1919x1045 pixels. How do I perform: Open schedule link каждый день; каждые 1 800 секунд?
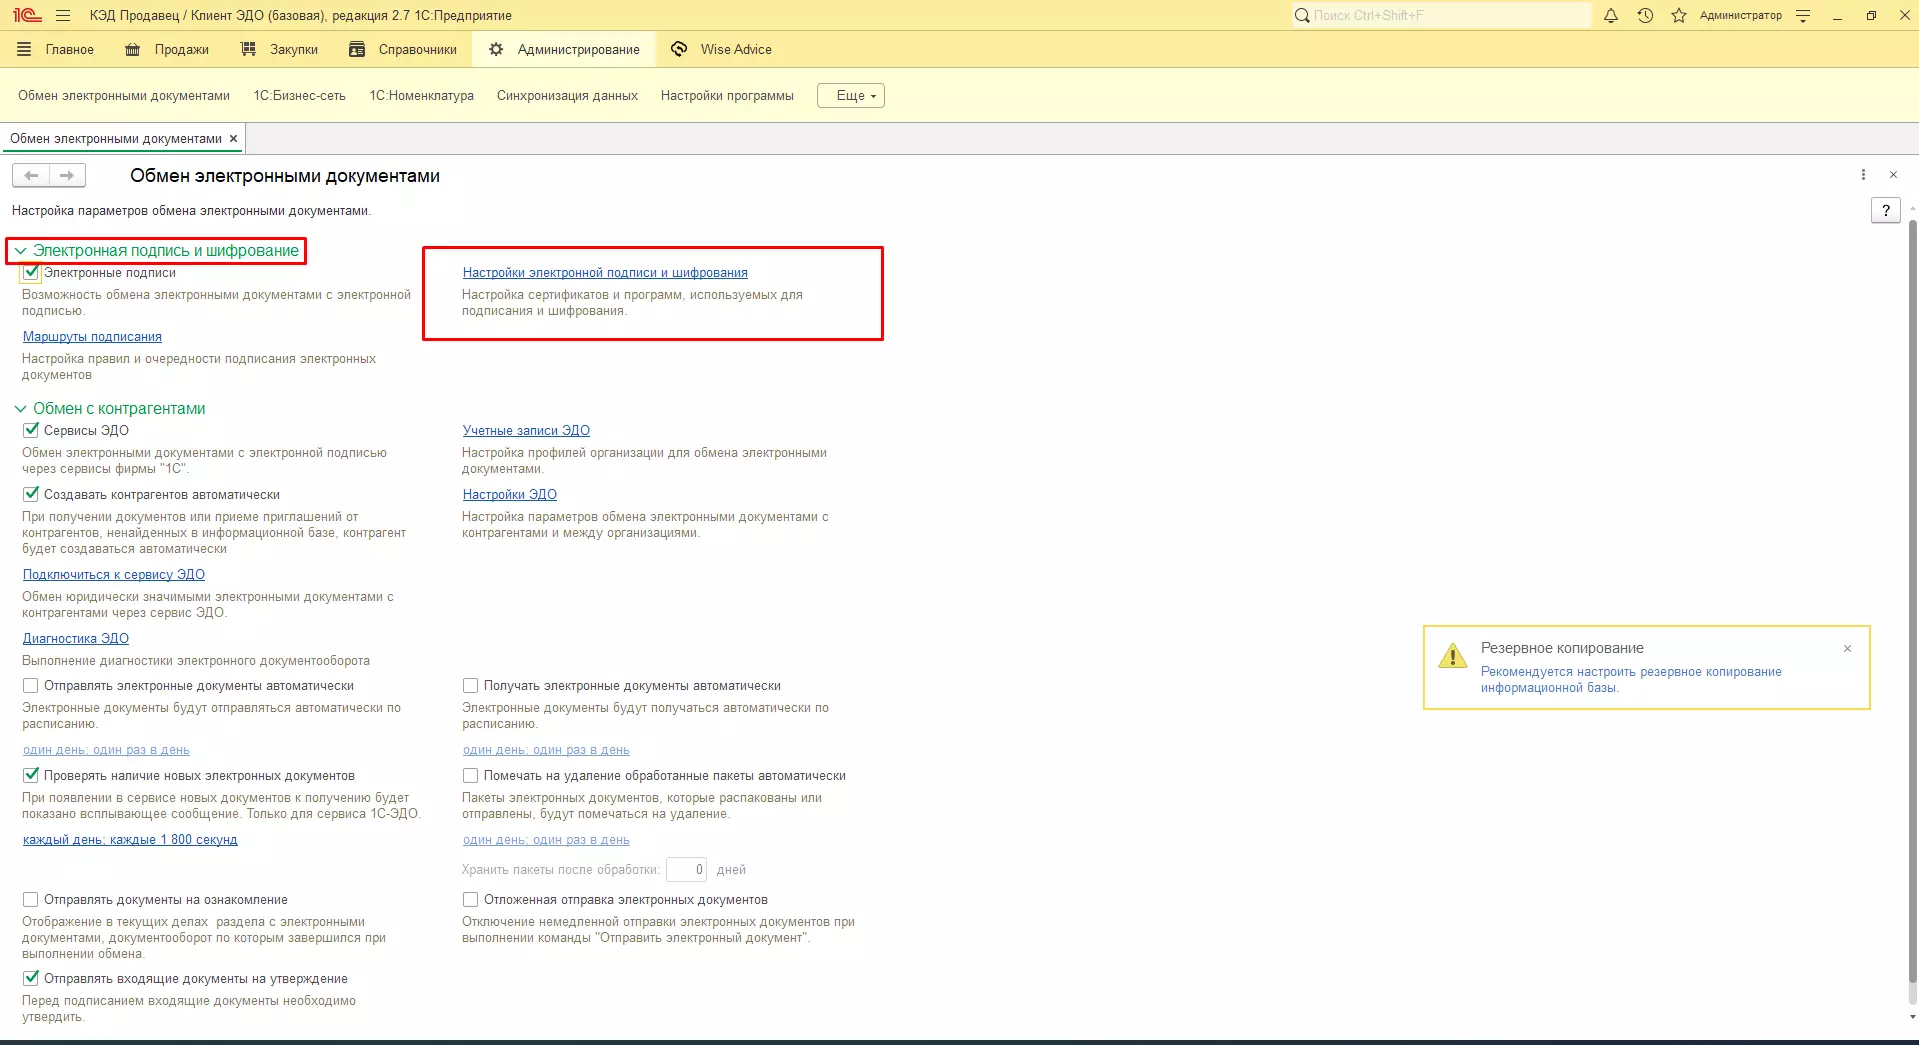tap(130, 840)
